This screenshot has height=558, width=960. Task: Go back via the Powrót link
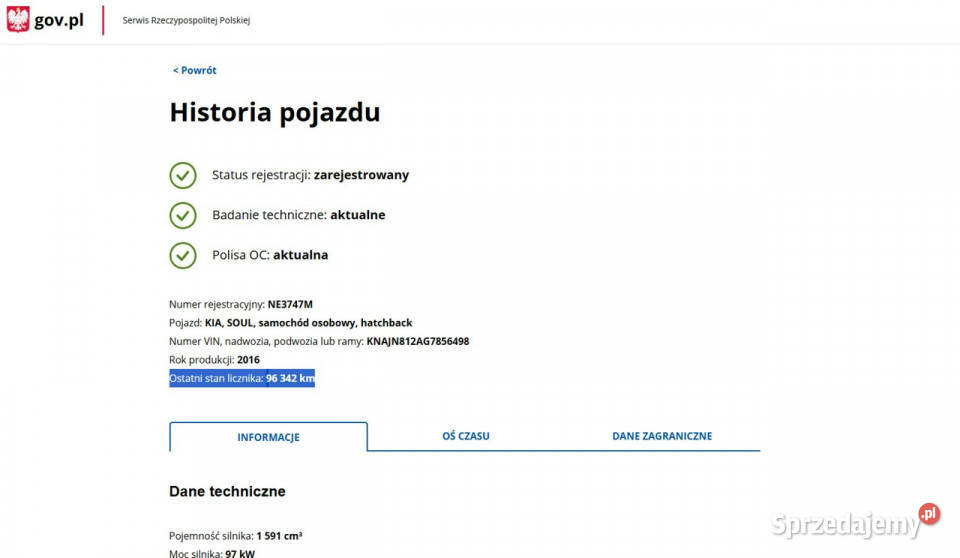(194, 70)
